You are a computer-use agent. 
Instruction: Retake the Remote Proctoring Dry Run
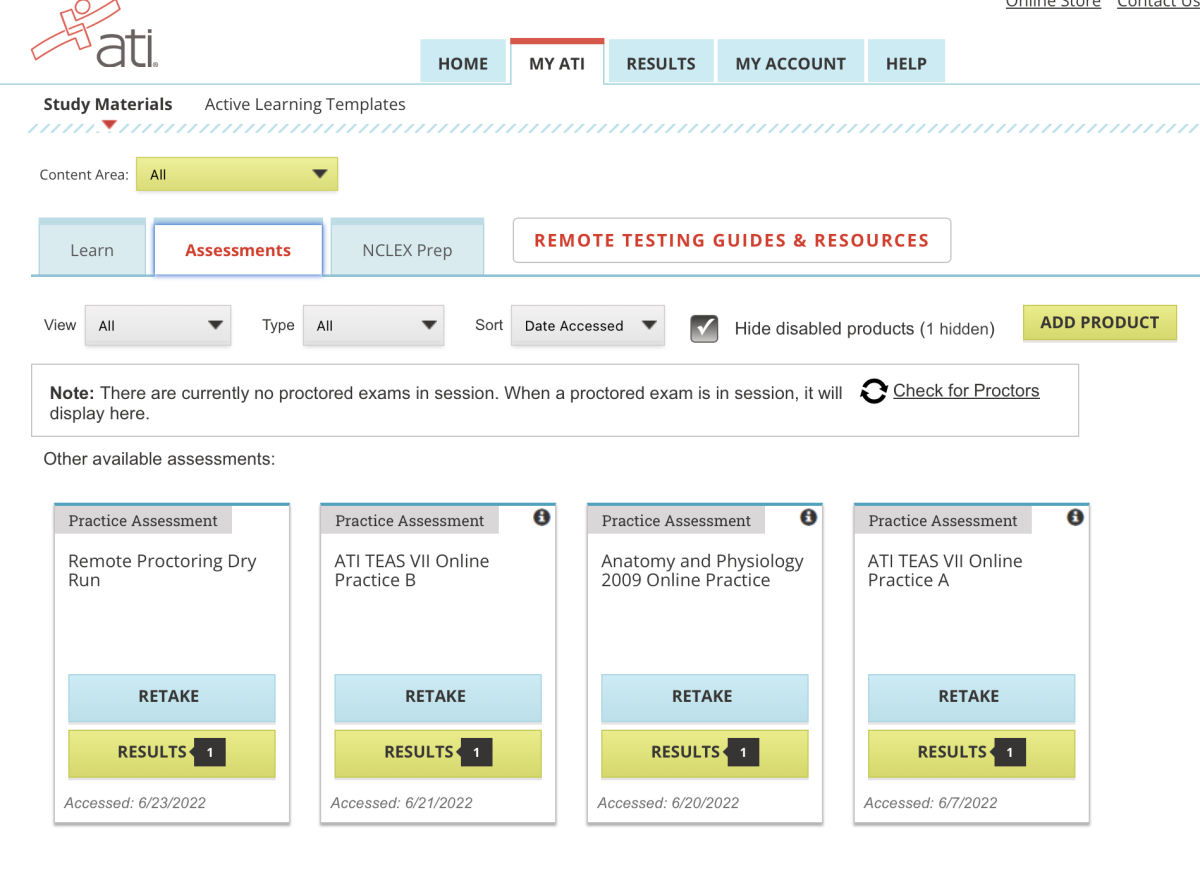tap(172, 697)
